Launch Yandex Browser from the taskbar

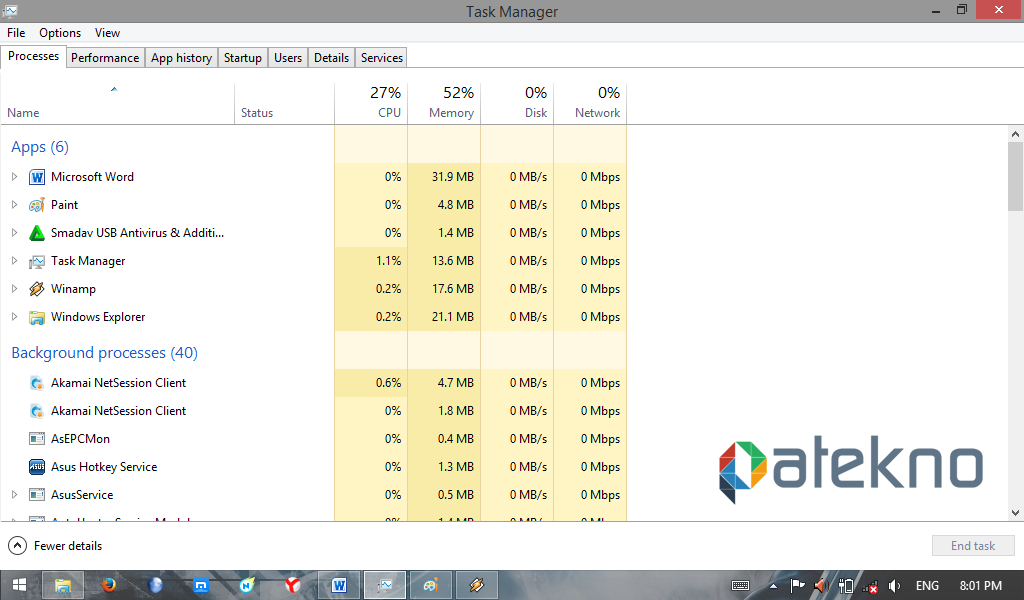[x=292, y=585]
